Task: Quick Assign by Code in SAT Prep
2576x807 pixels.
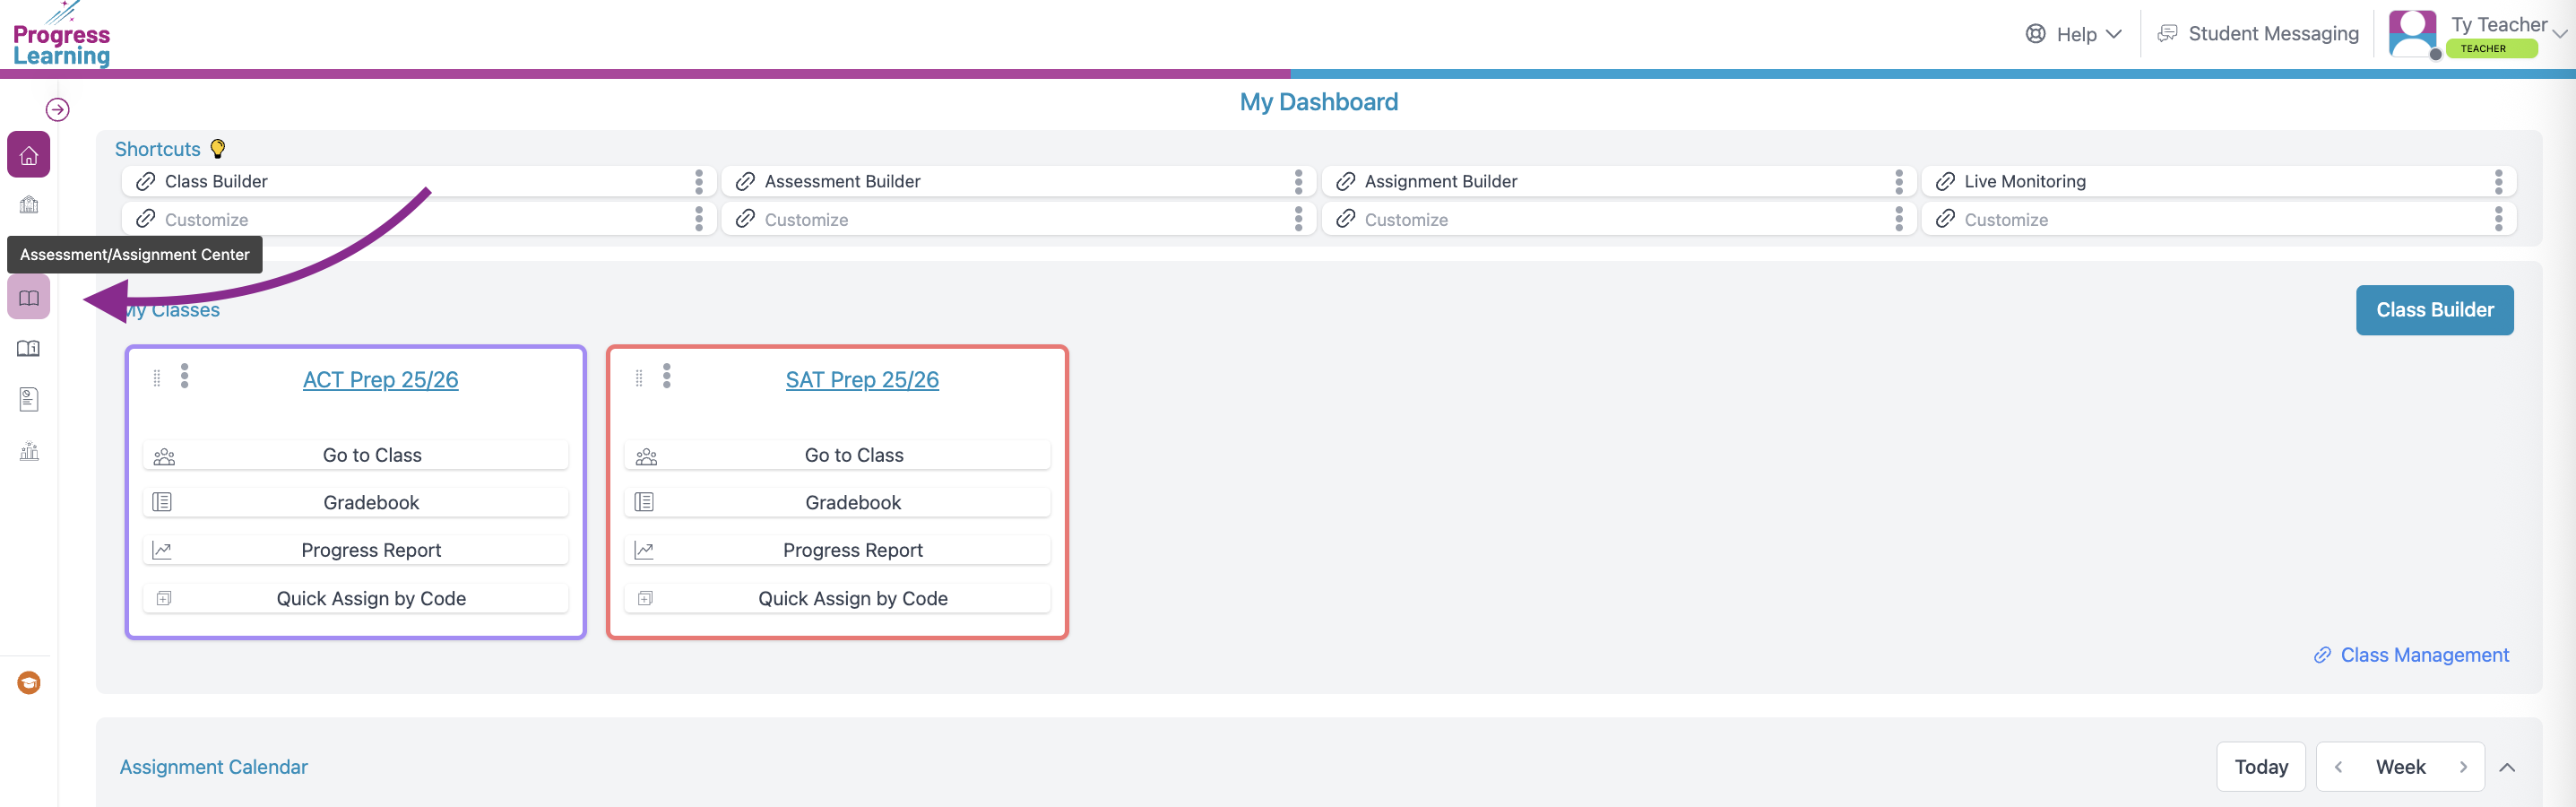Action: coord(838,598)
